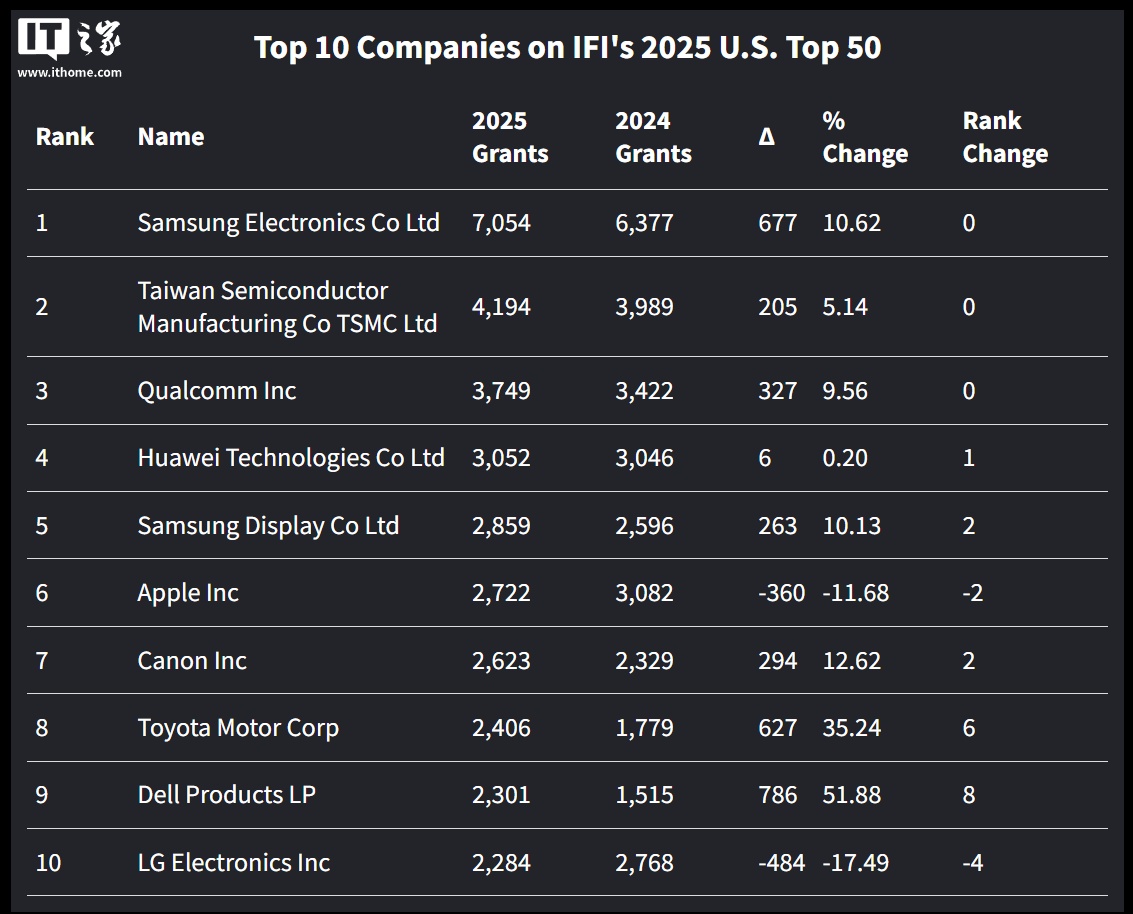Click Toyota Motor Corp in table
Image resolution: width=1133 pixels, height=914 pixels.
tap(238, 728)
